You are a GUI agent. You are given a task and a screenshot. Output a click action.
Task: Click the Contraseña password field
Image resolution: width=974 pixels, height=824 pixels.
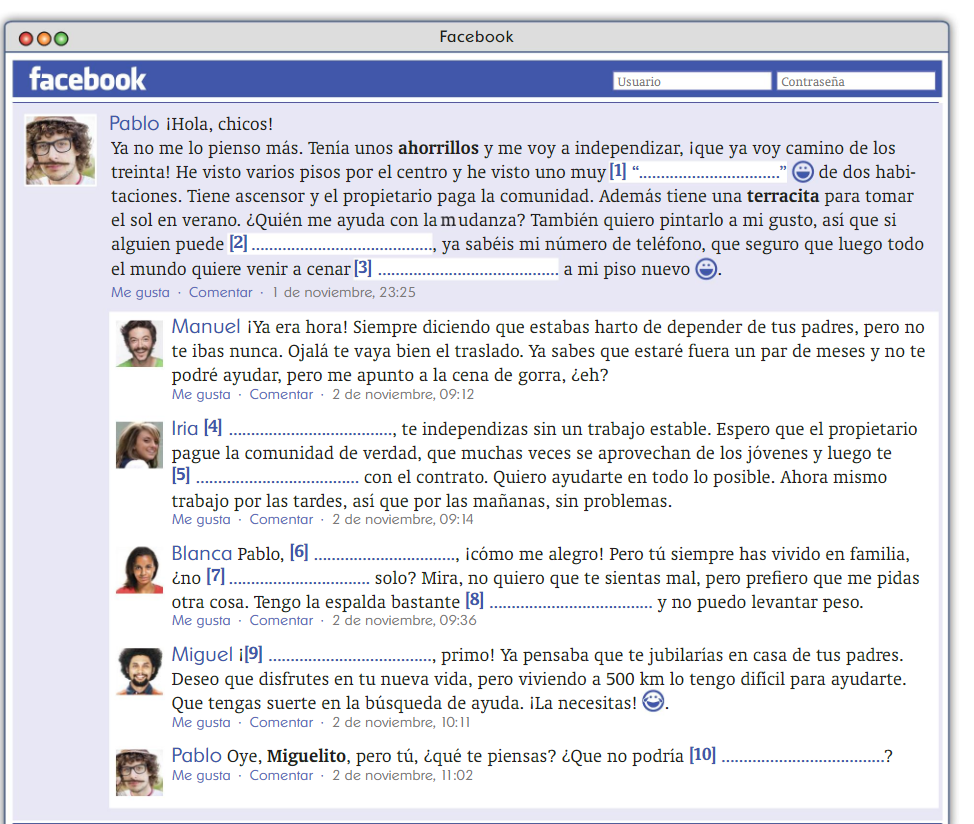click(x=855, y=81)
